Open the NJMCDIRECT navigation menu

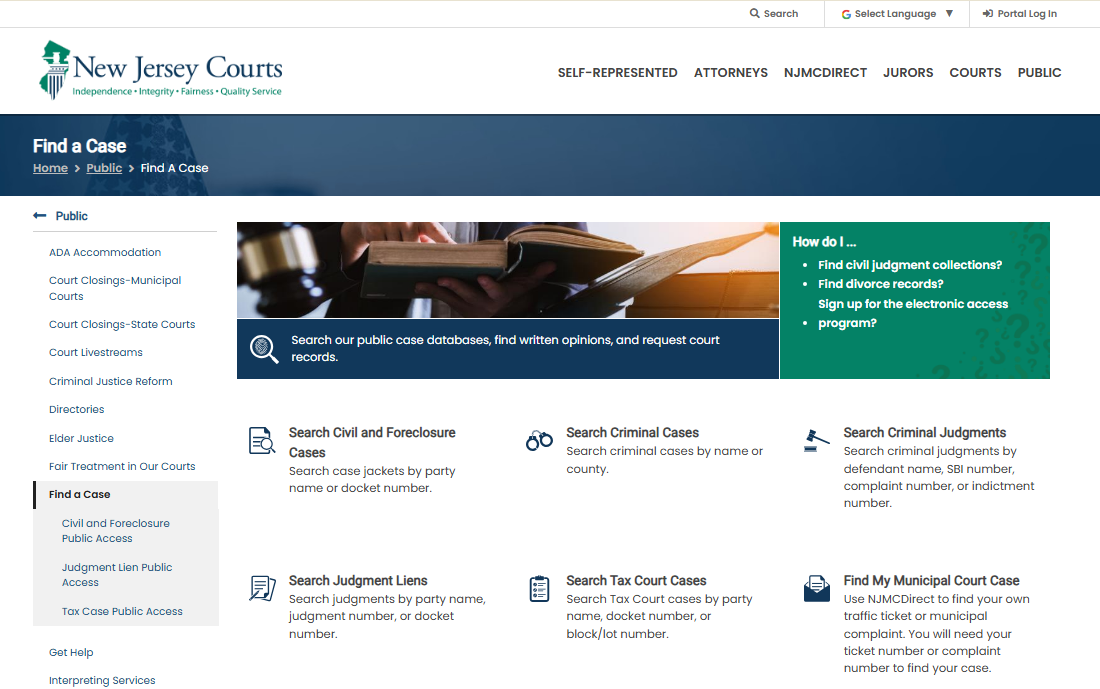(x=825, y=72)
